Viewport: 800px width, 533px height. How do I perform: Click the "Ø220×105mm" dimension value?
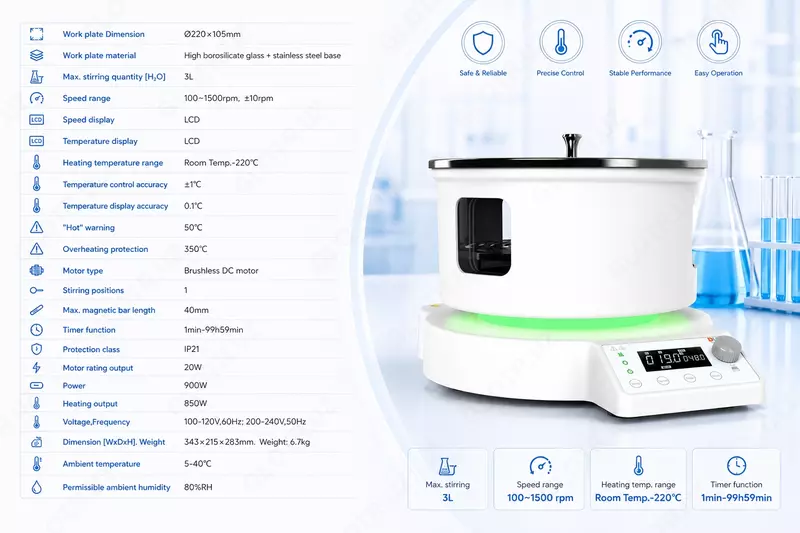[x=212, y=34]
